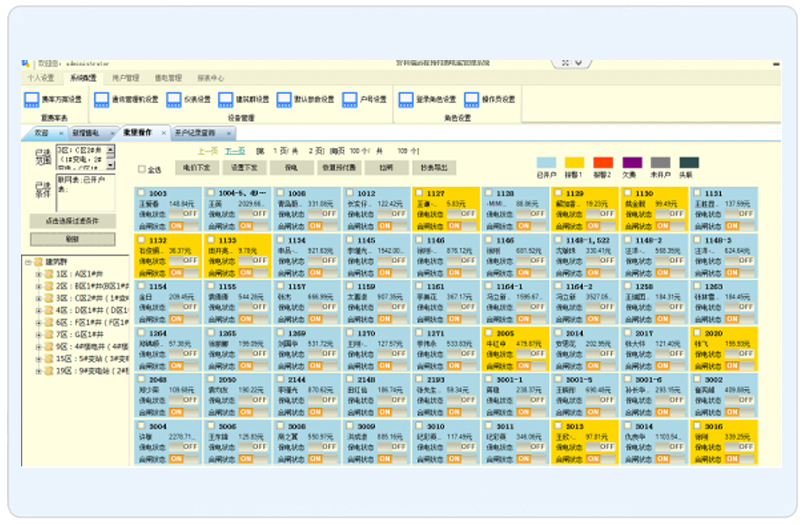Viewport: 804px width, 525px height.
Task: Tick the 全选 select-all checkbox
Action: click(x=142, y=169)
